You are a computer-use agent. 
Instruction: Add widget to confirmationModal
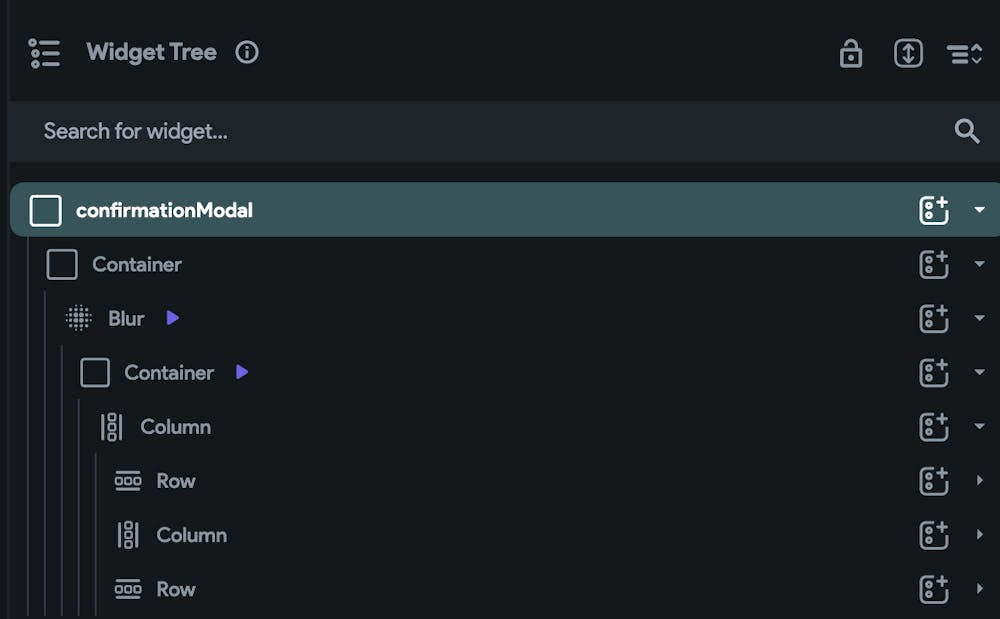pos(934,210)
